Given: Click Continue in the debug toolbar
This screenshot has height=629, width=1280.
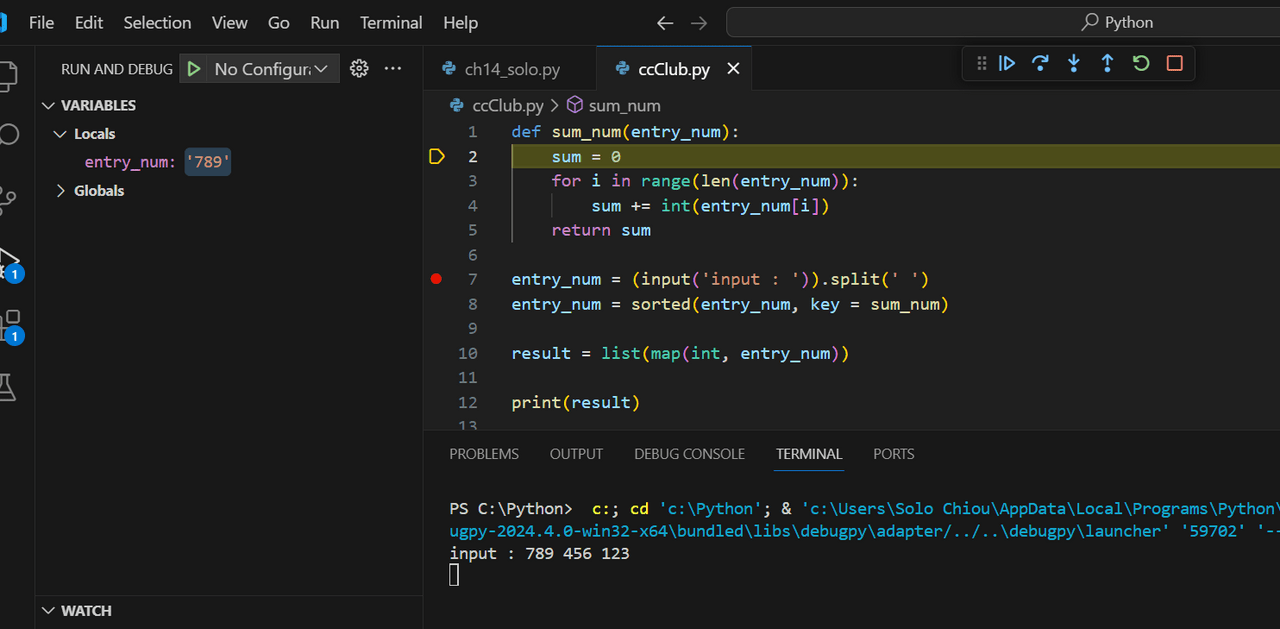Looking at the screenshot, I should [1007, 63].
